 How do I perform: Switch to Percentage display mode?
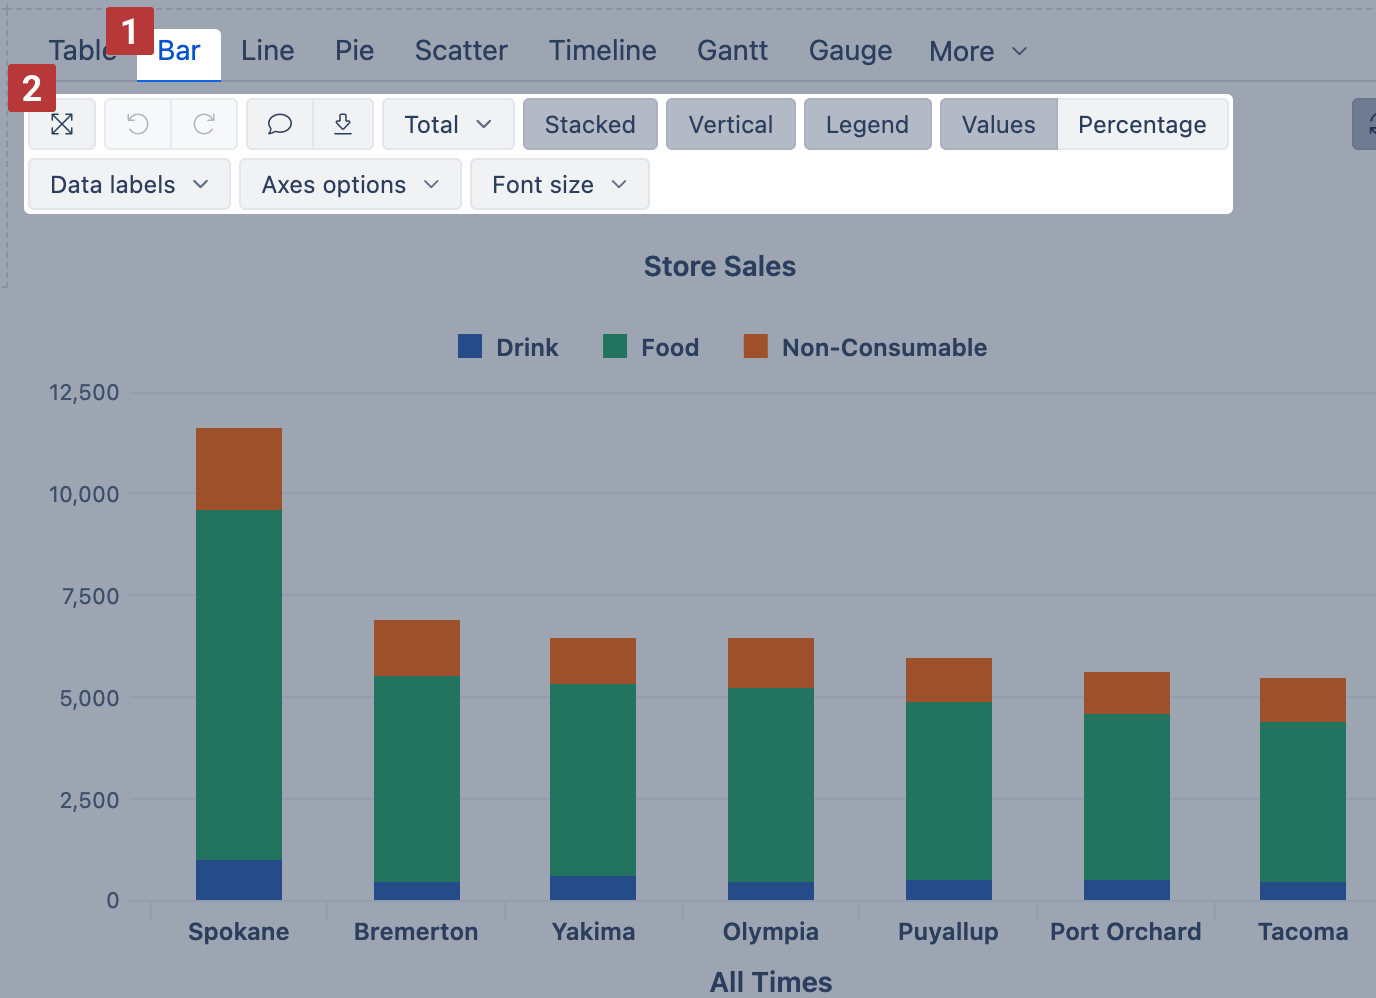point(1142,124)
